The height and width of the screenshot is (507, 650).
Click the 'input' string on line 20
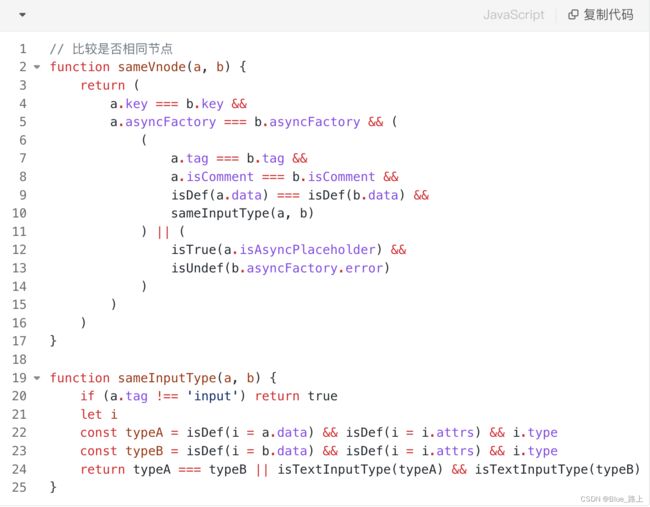(x=212, y=396)
